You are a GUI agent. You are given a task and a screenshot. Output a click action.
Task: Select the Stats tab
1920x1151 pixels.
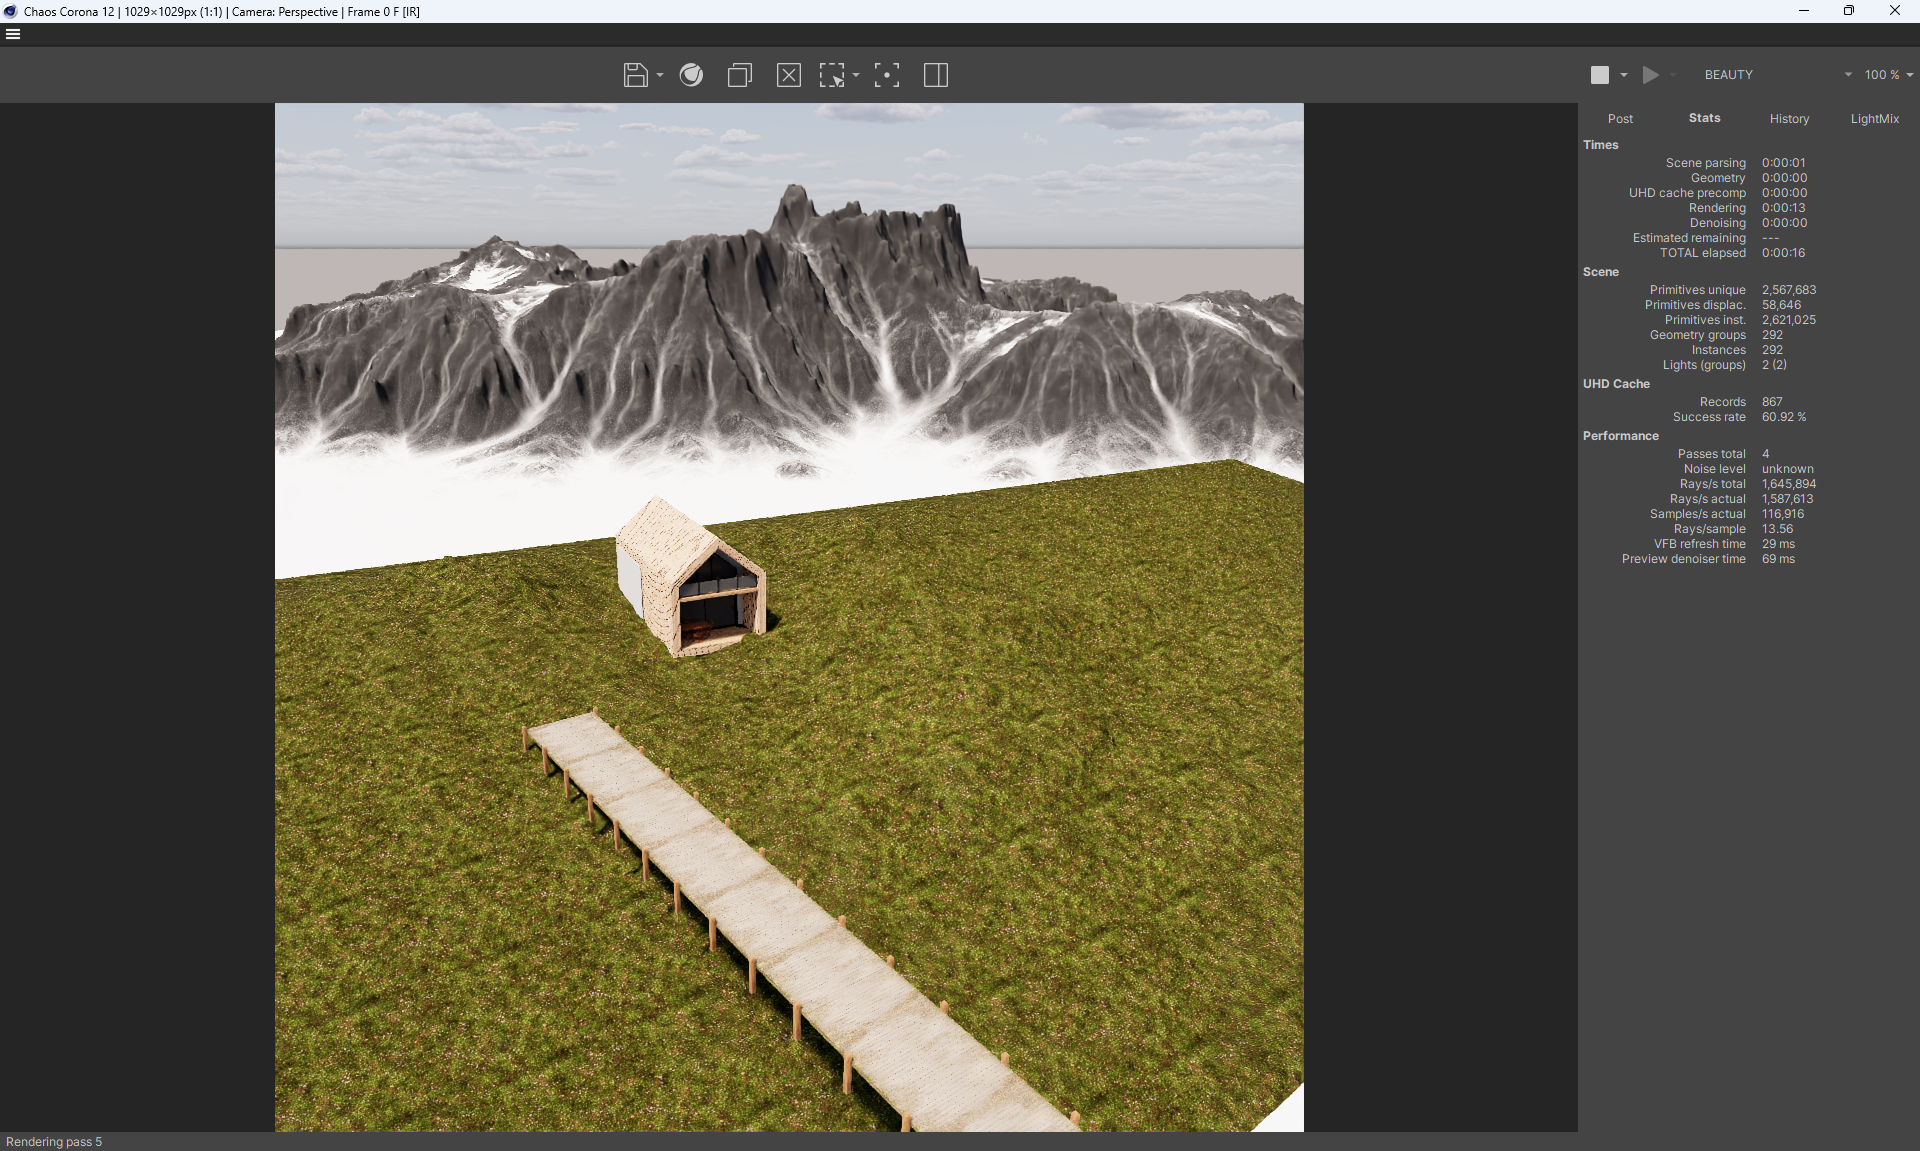[1704, 118]
